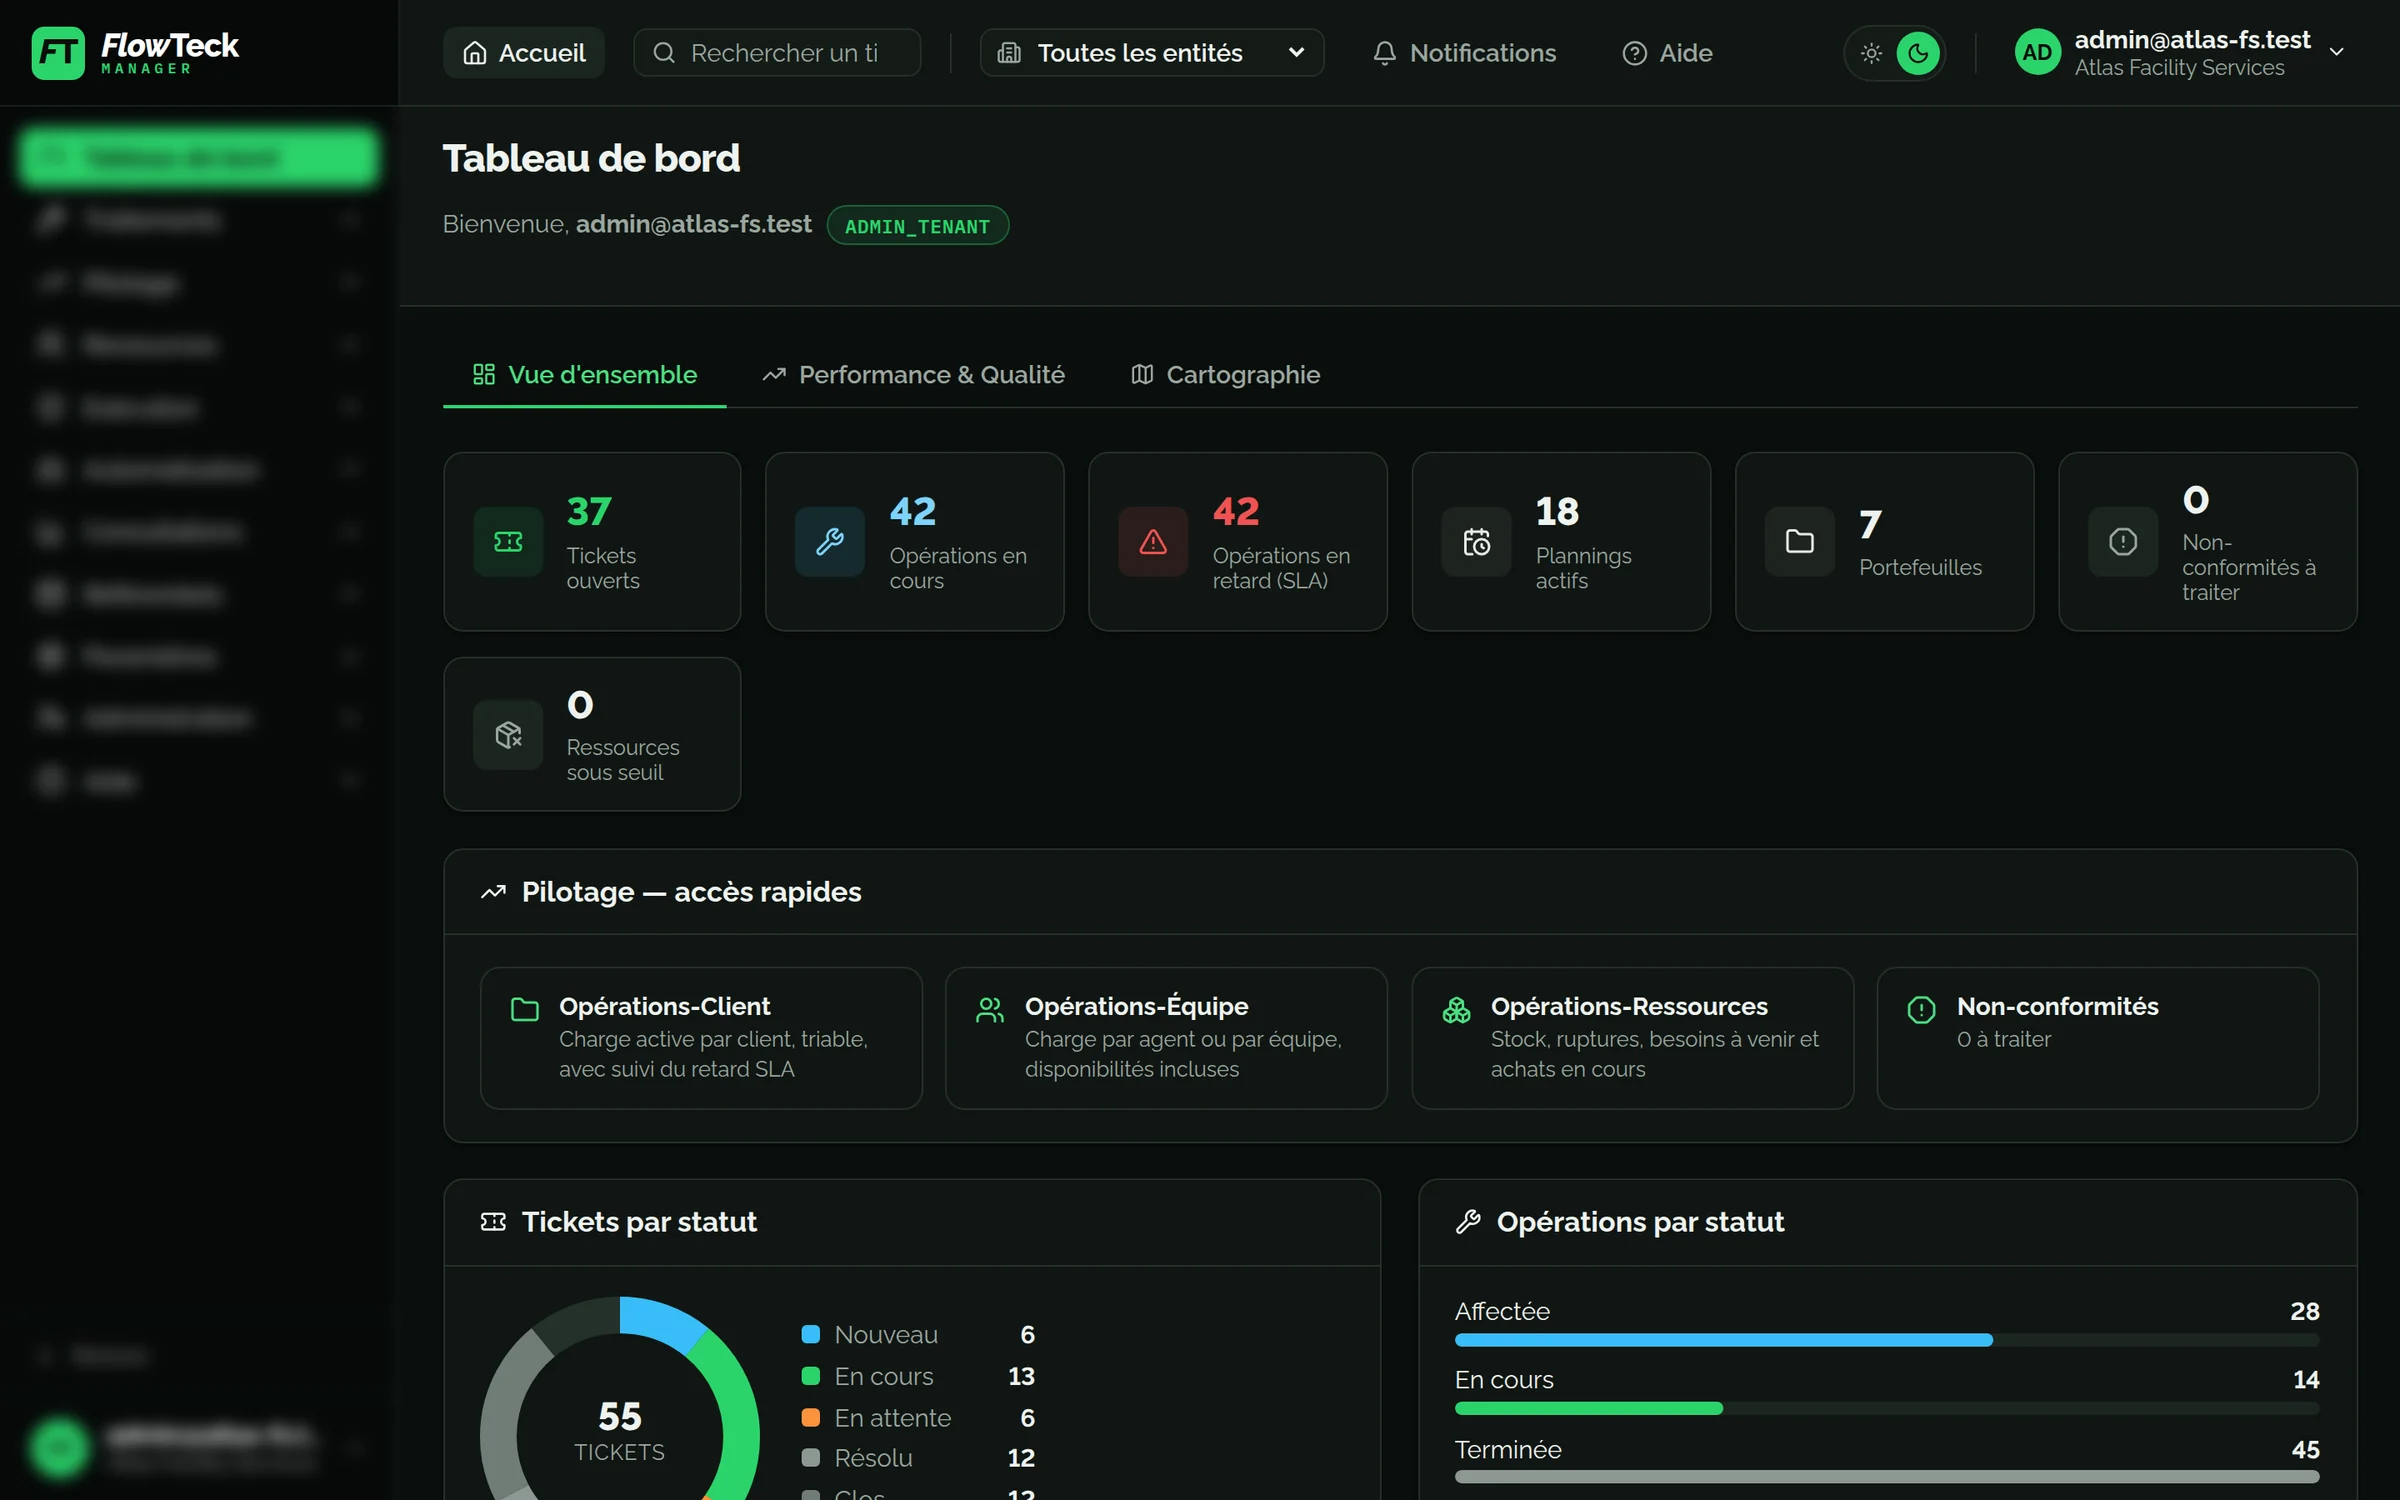Viewport: 2400px width, 1500px height.
Task: Enable dark theme with moon icon
Action: point(1917,53)
